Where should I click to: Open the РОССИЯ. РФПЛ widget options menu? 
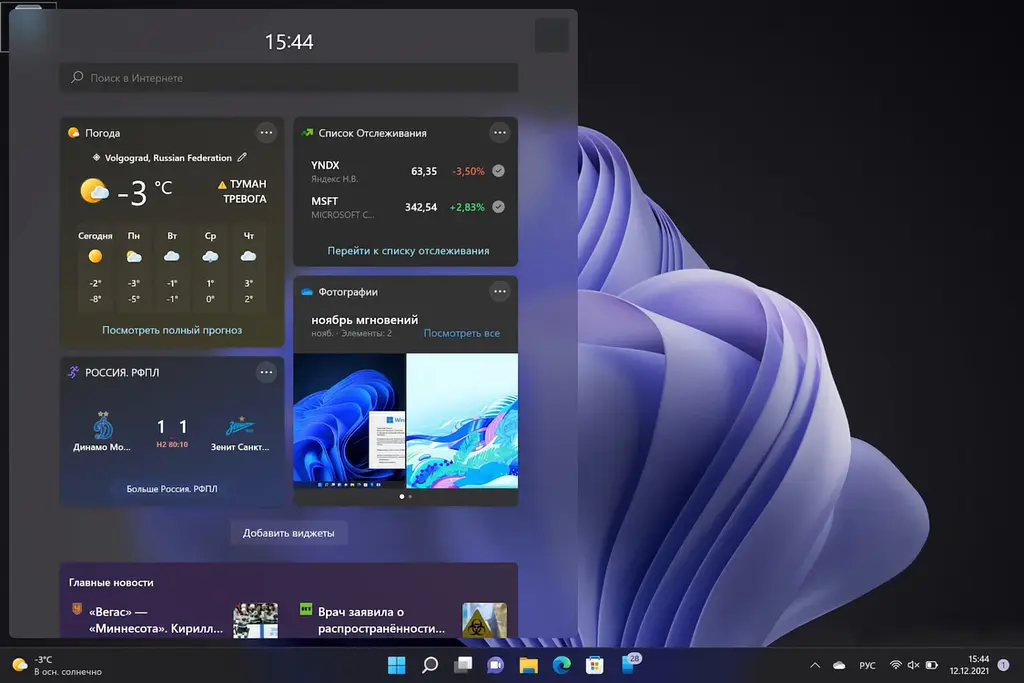pos(266,372)
